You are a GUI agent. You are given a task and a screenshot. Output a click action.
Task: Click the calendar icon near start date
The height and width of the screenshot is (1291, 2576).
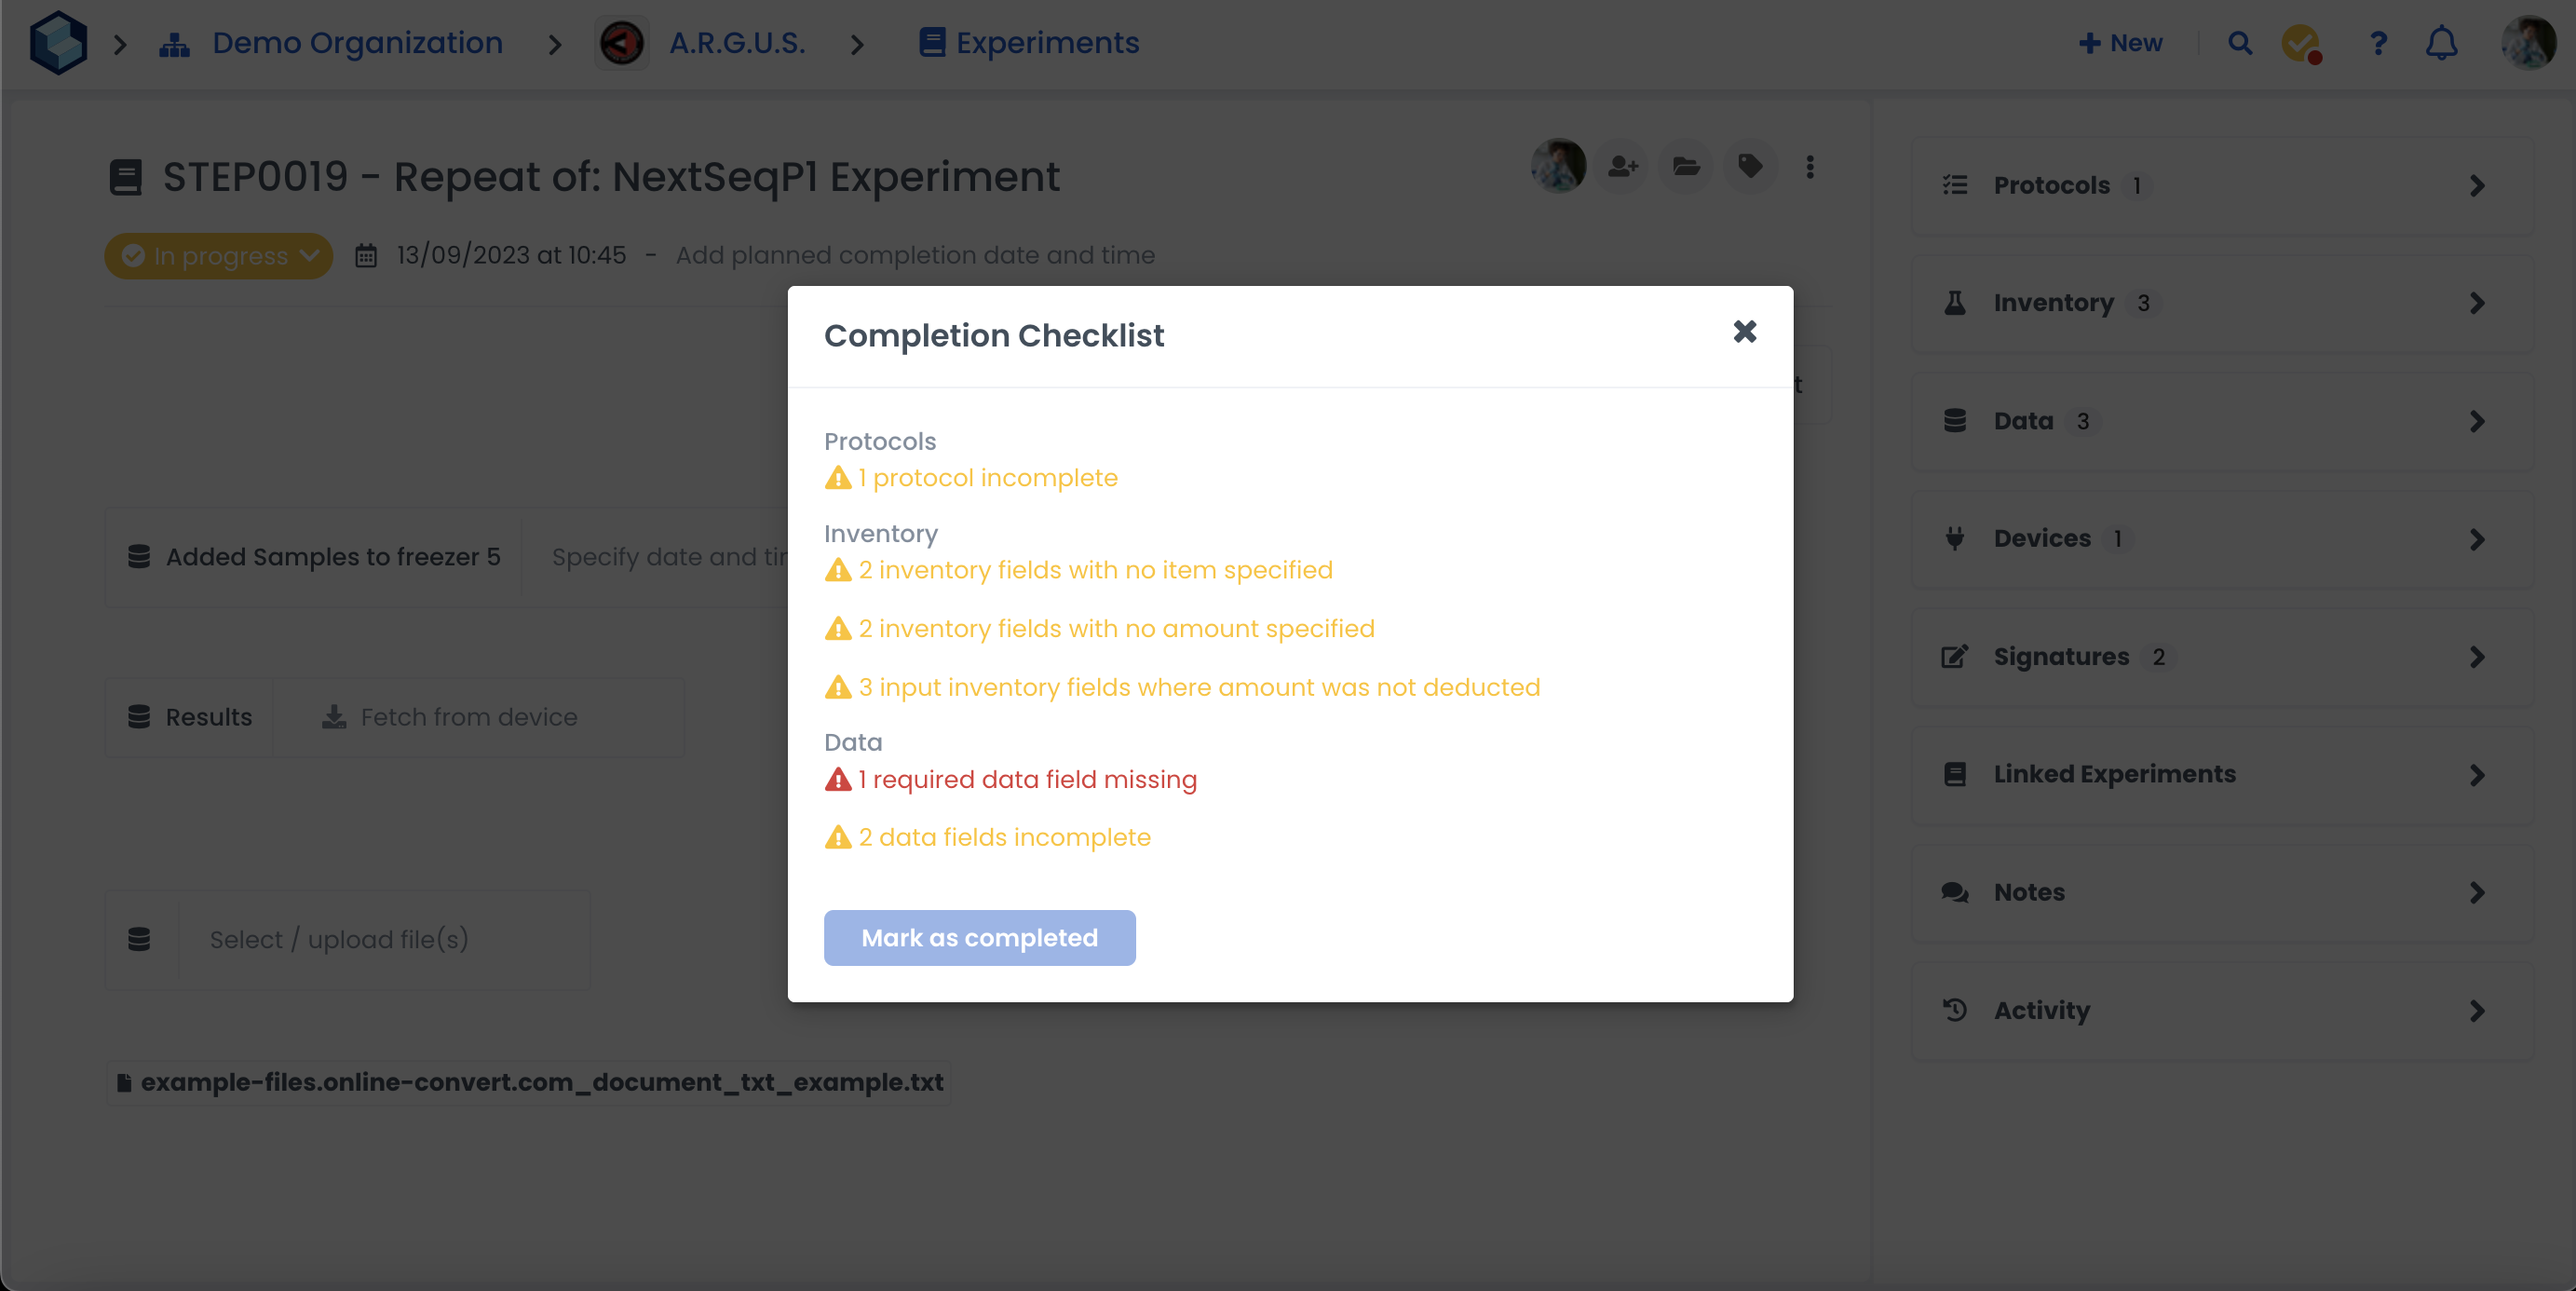pos(366,256)
